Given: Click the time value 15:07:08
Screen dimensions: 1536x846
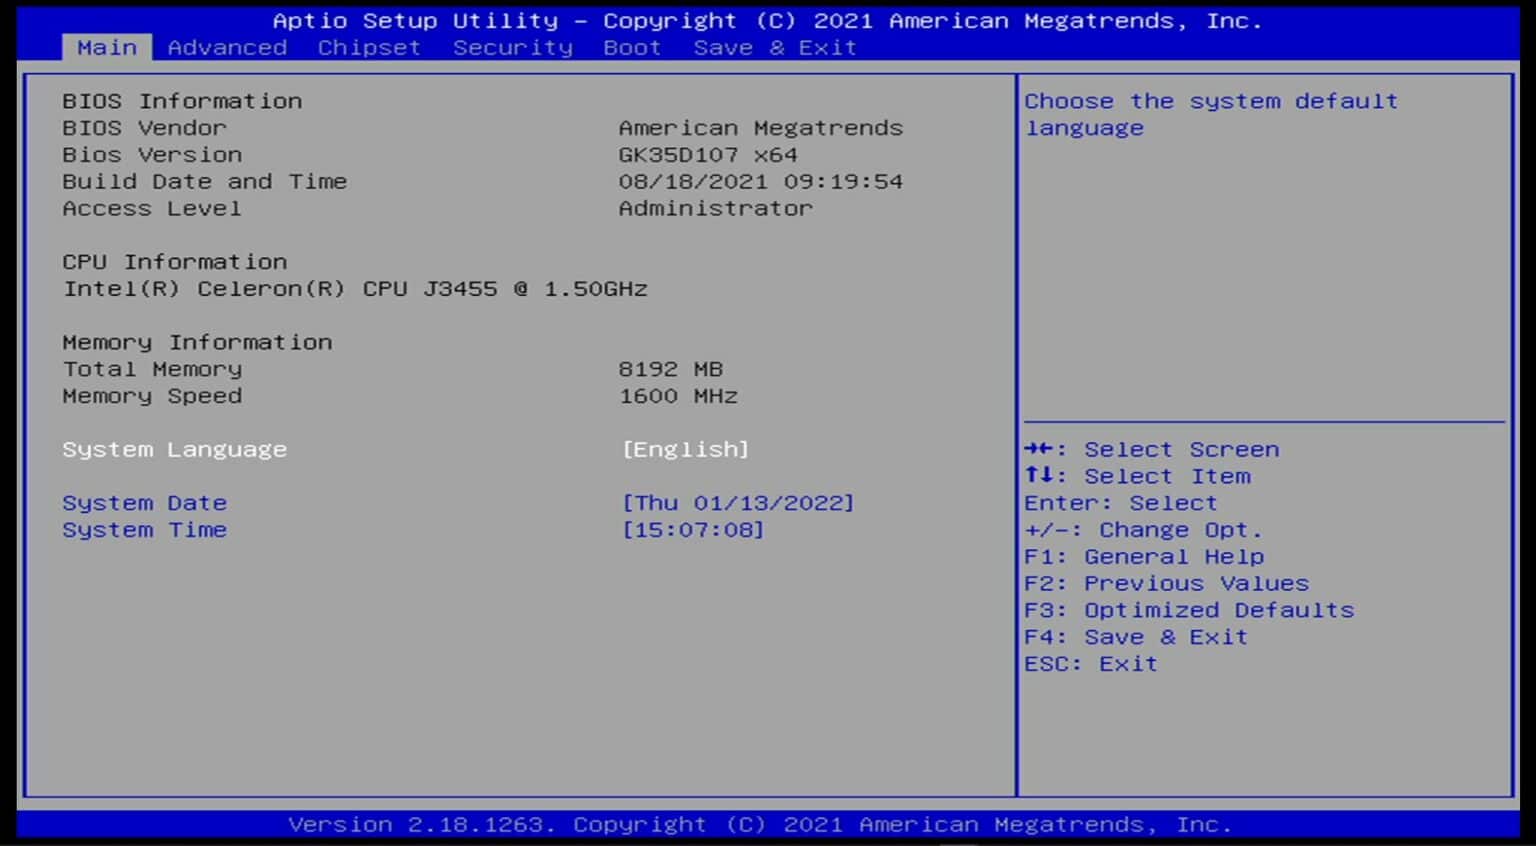Looking at the screenshot, I should pyautogui.click(x=694, y=530).
